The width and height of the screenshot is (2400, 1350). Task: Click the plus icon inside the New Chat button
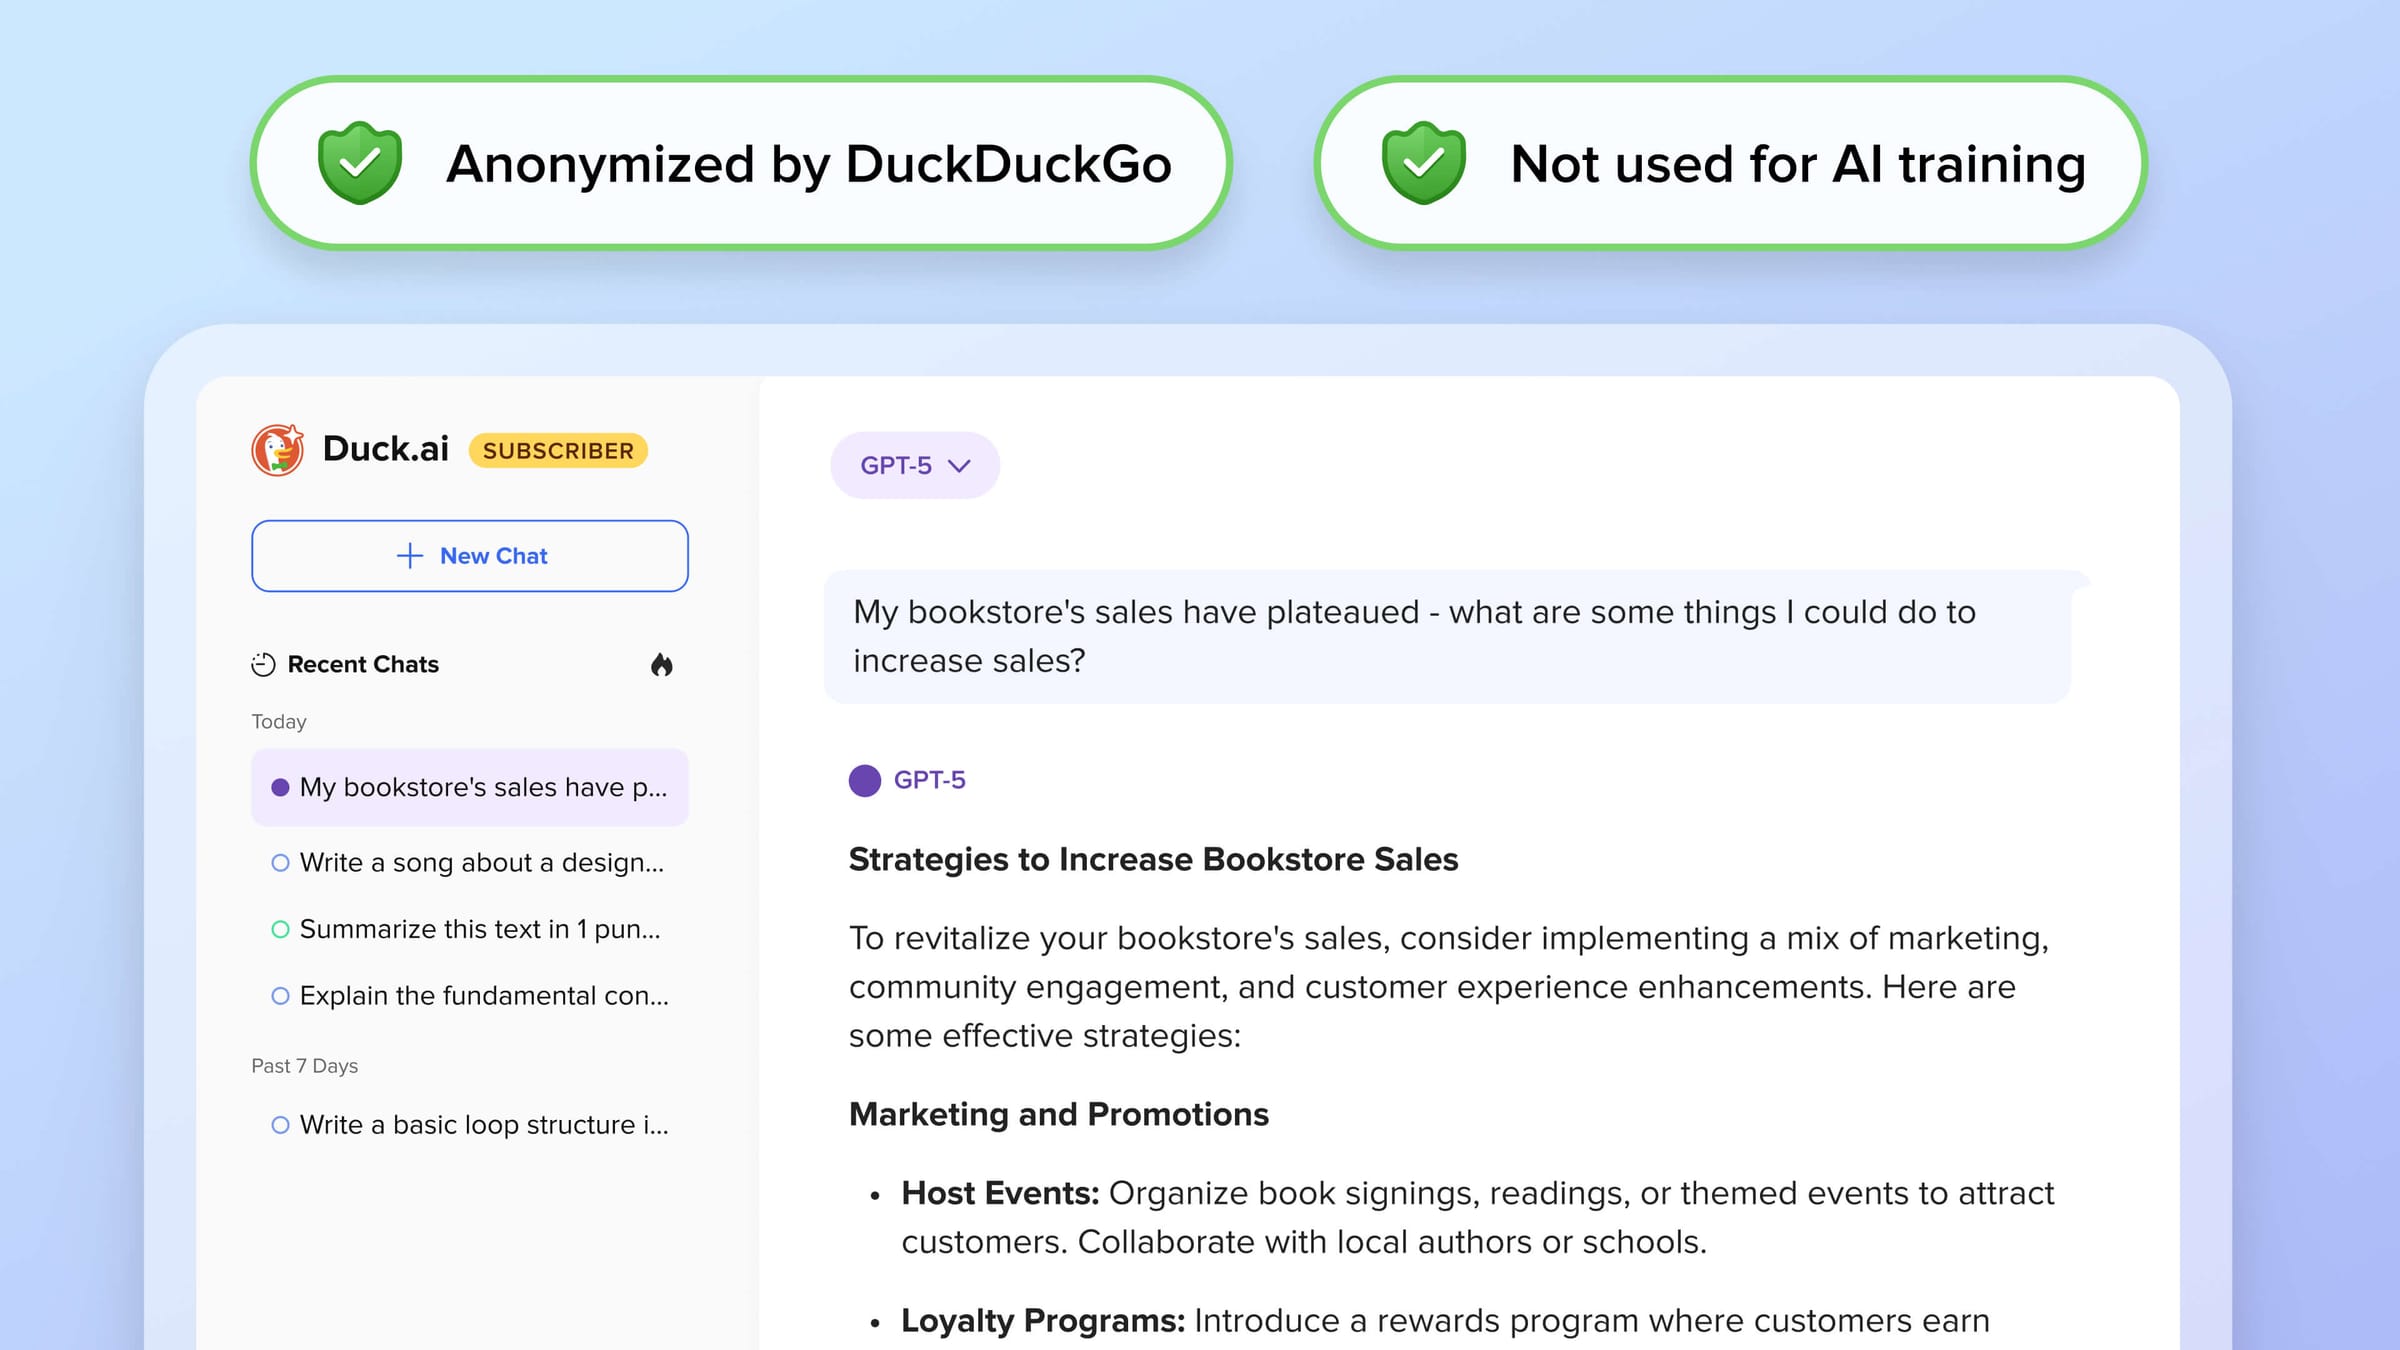click(x=410, y=556)
